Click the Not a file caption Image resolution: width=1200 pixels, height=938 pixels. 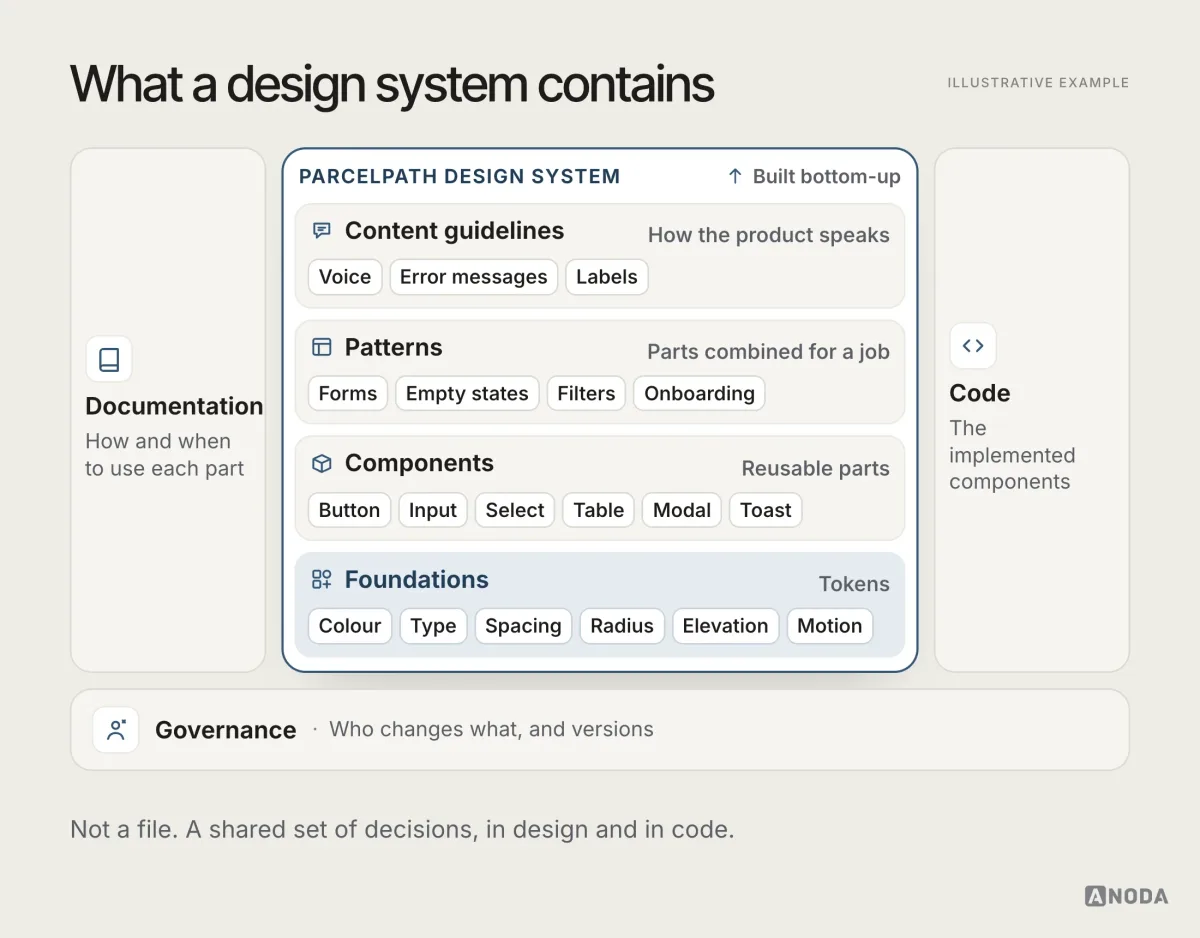click(x=402, y=829)
